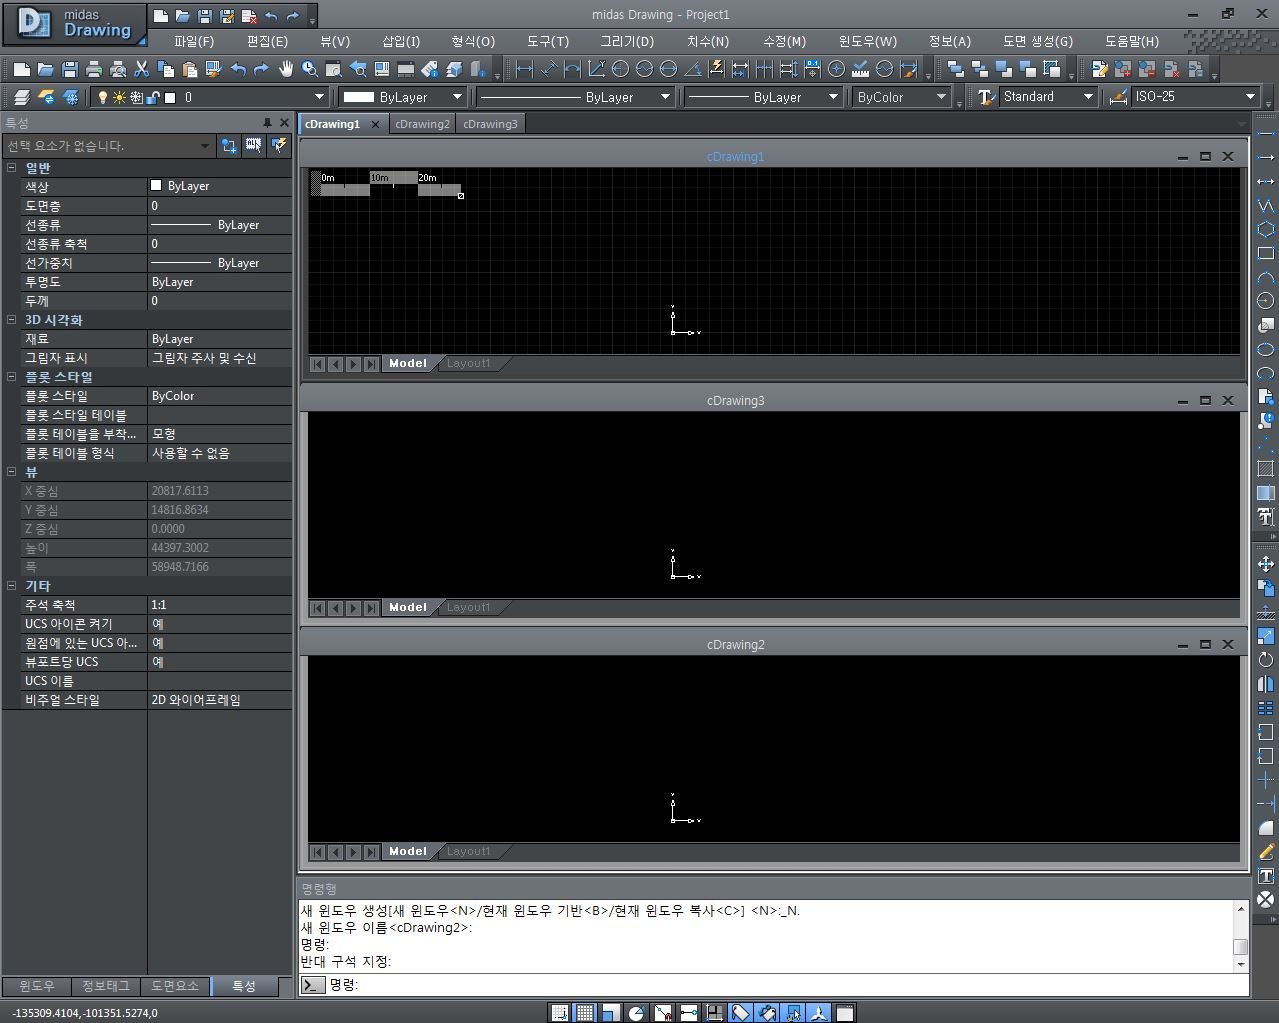Click the linear dimension tool icon
The height and width of the screenshot is (1023, 1279).
pos(524,69)
